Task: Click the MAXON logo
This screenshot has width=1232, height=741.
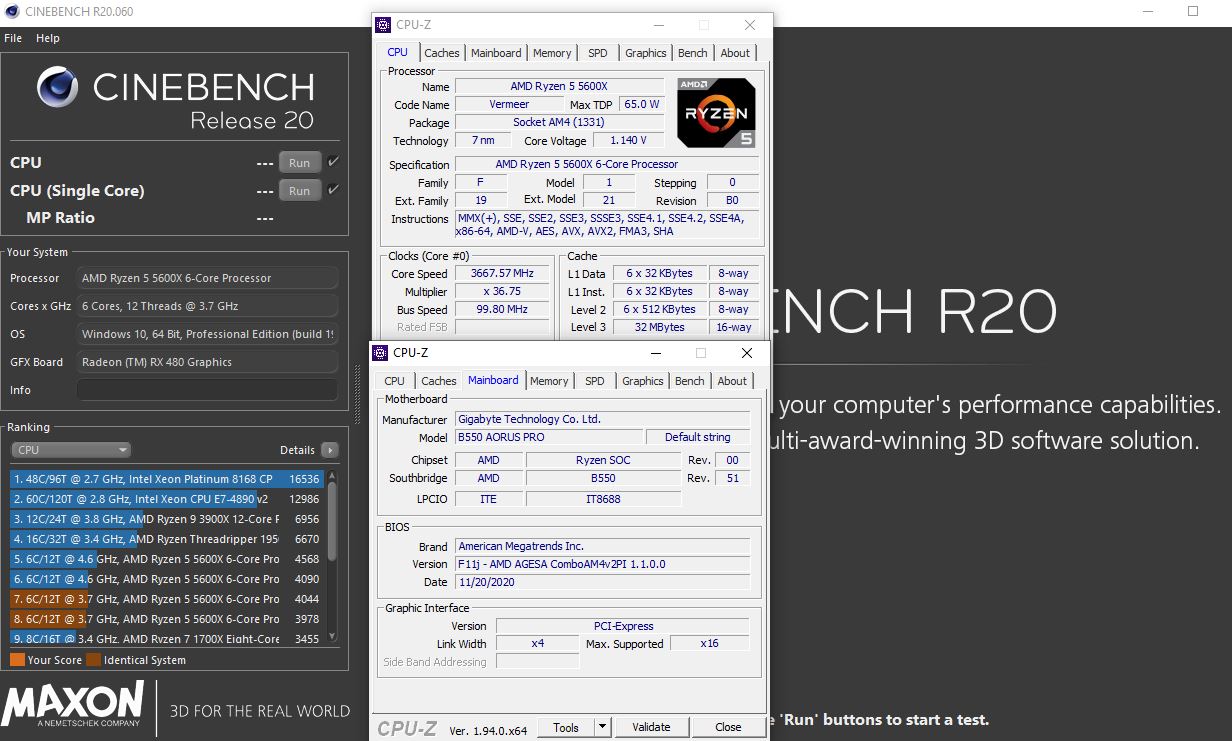Action: pyautogui.click(x=72, y=704)
